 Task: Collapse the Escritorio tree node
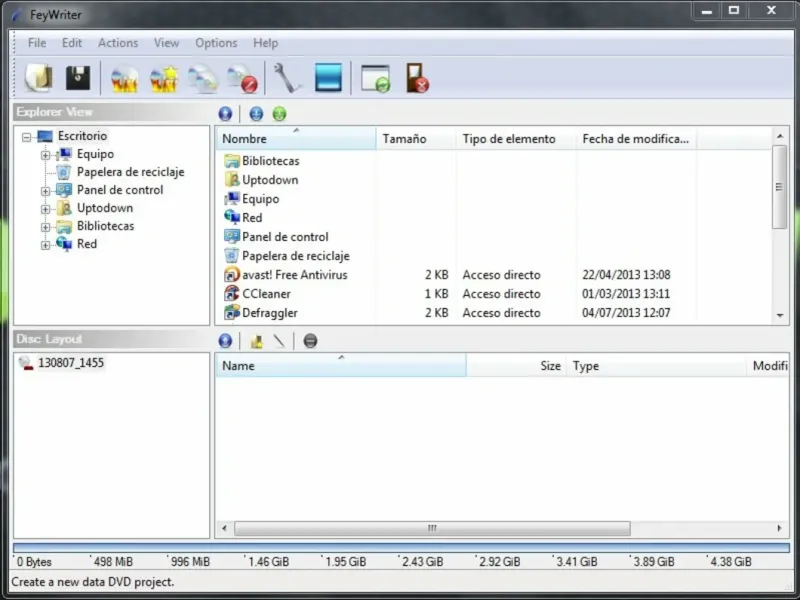[x=27, y=137]
